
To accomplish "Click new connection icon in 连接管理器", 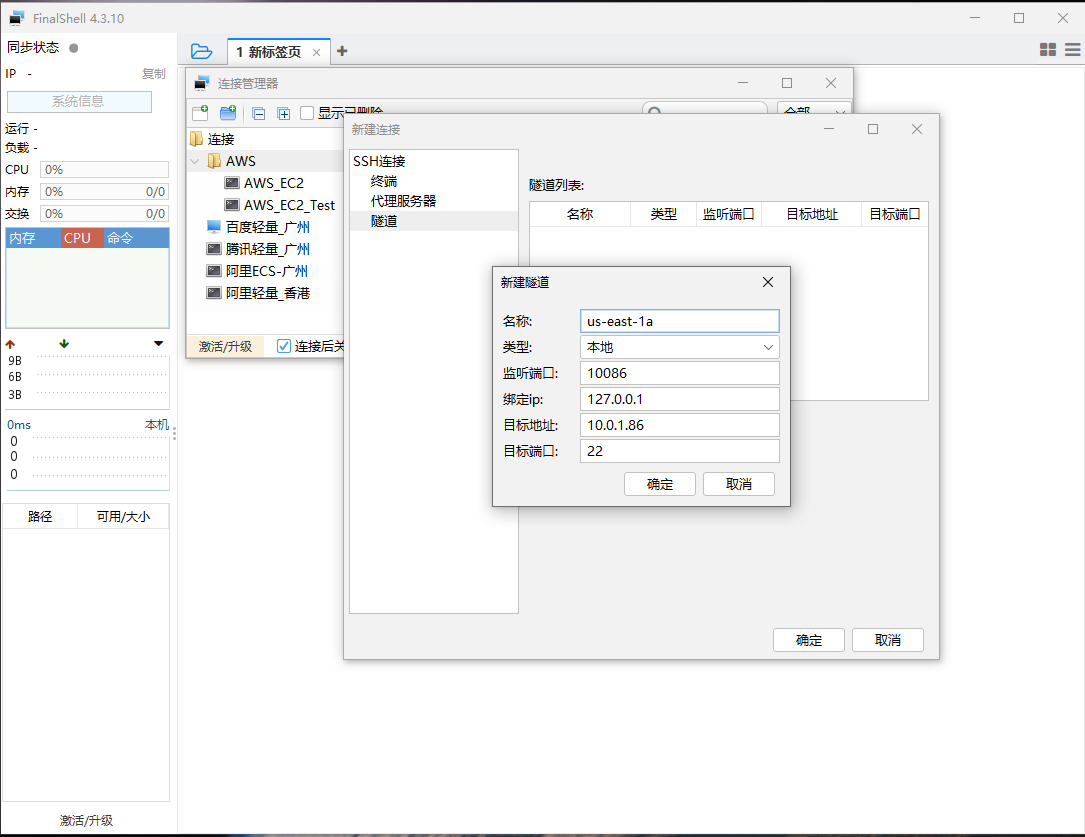I will click(200, 113).
